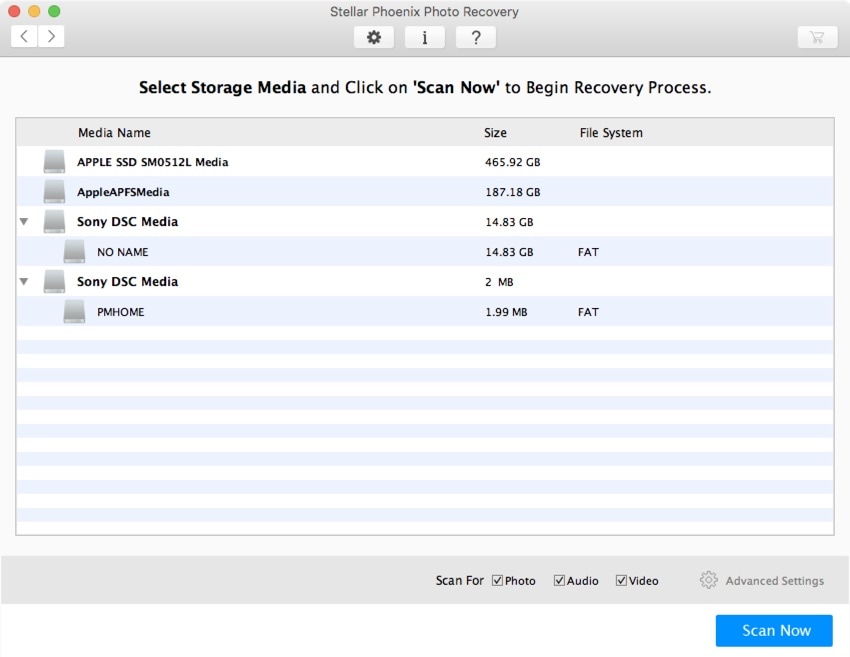Screen dimensions: 850x657
Task: Open help with the question mark icon
Action: (475, 37)
